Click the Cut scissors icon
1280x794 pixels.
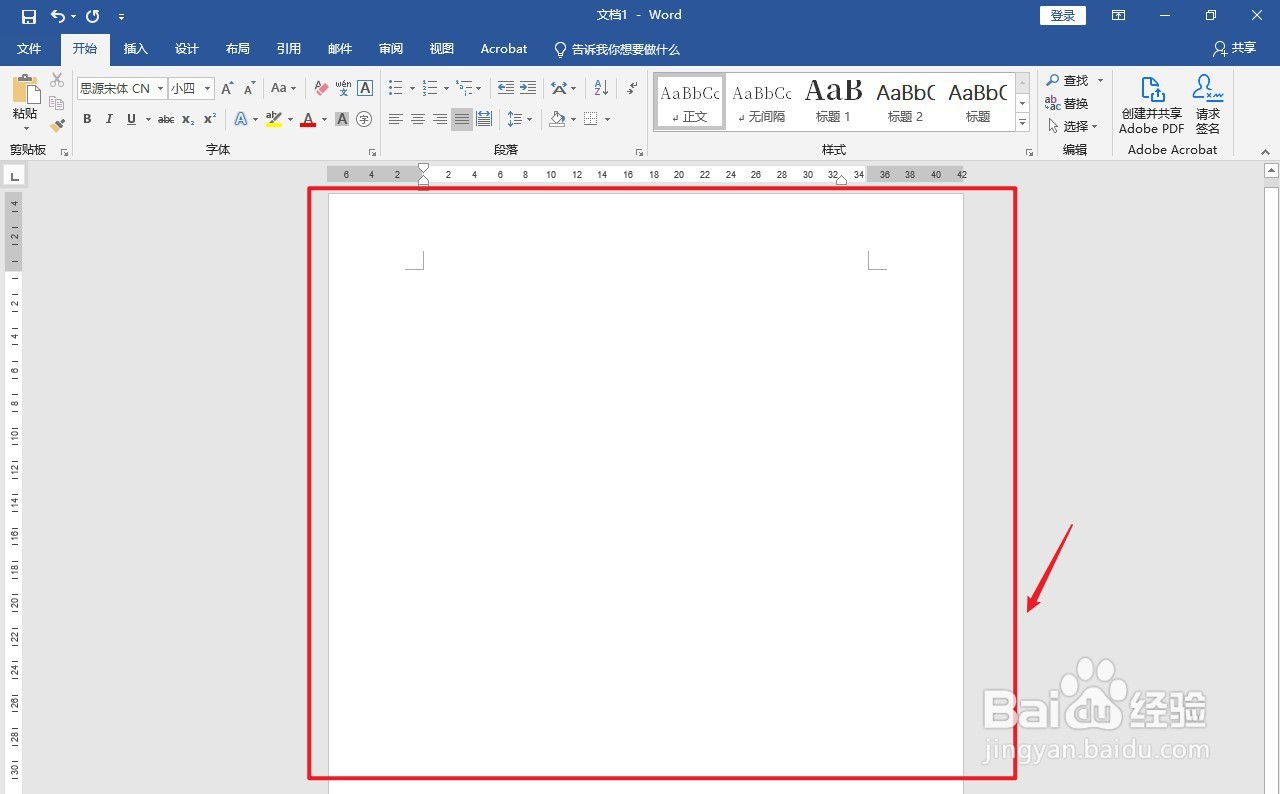click(x=57, y=80)
